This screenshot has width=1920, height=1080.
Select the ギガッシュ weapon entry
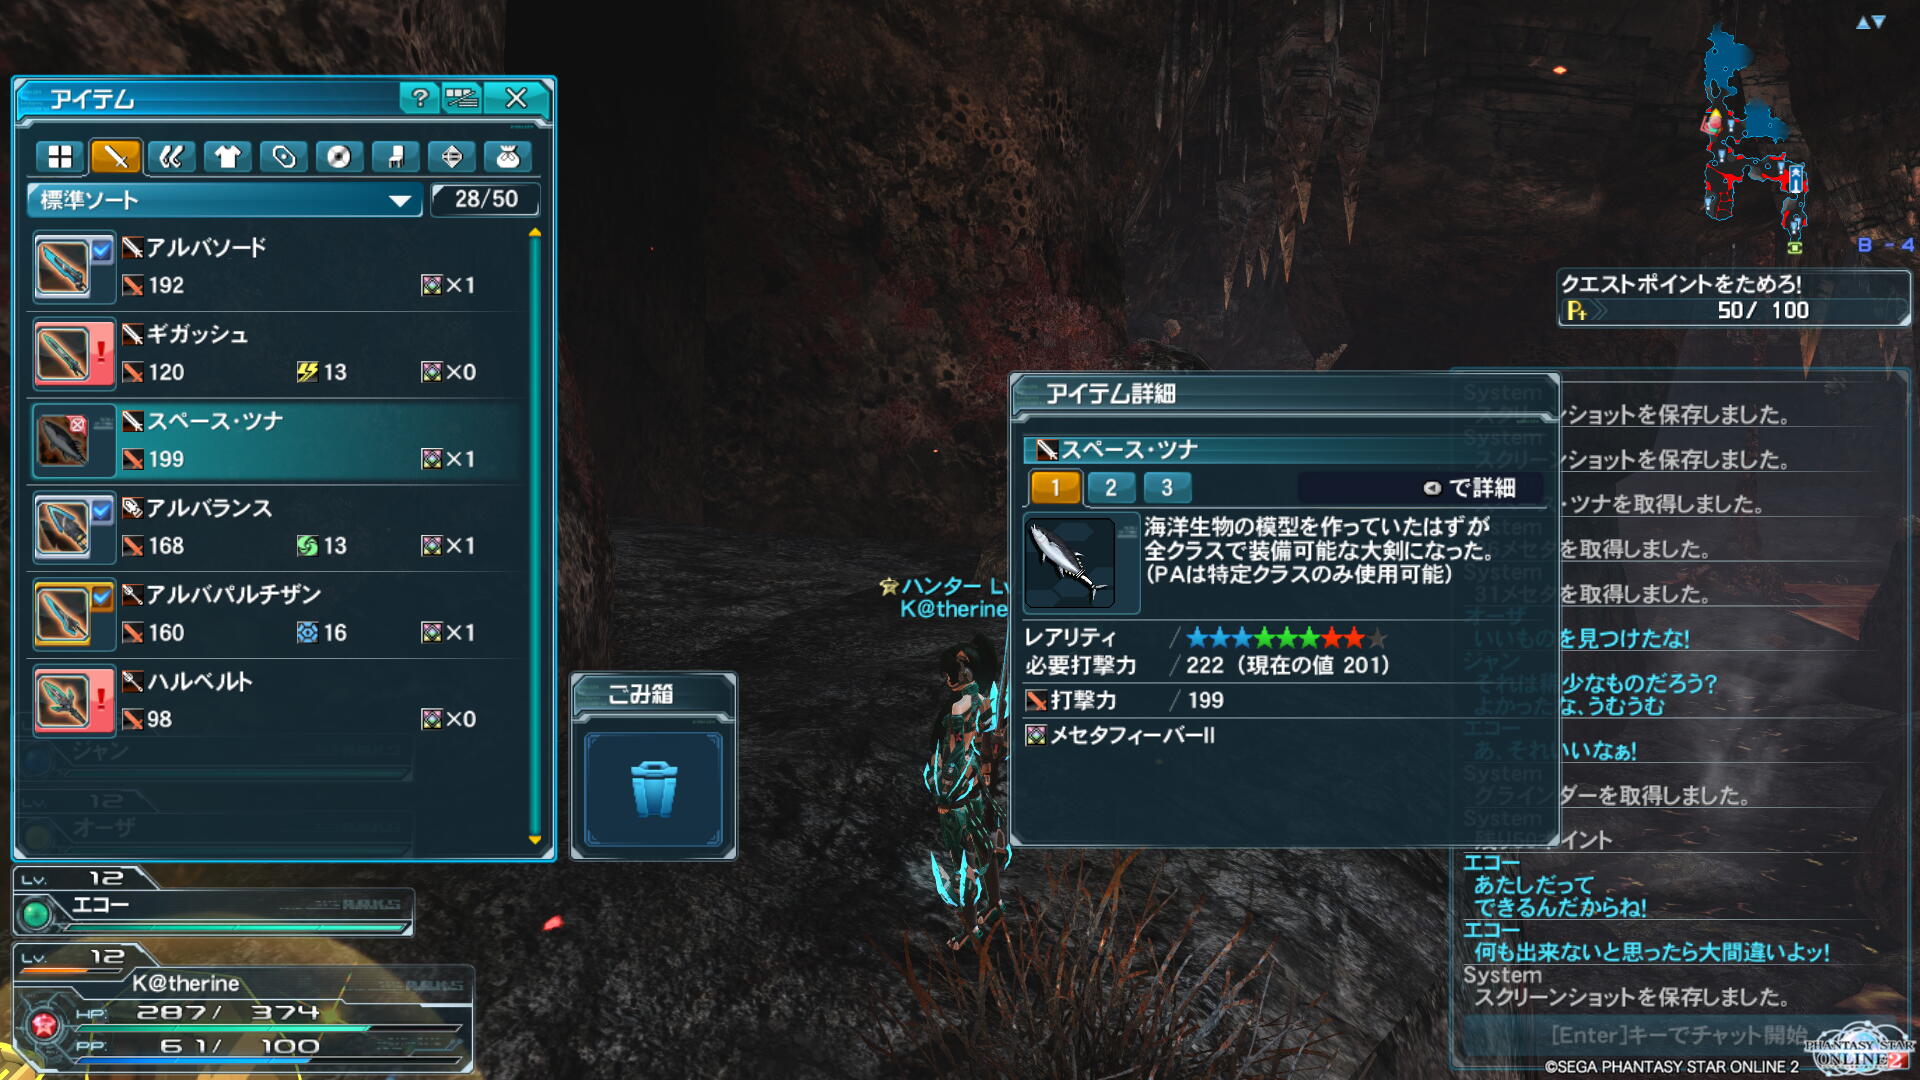point(277,354)
